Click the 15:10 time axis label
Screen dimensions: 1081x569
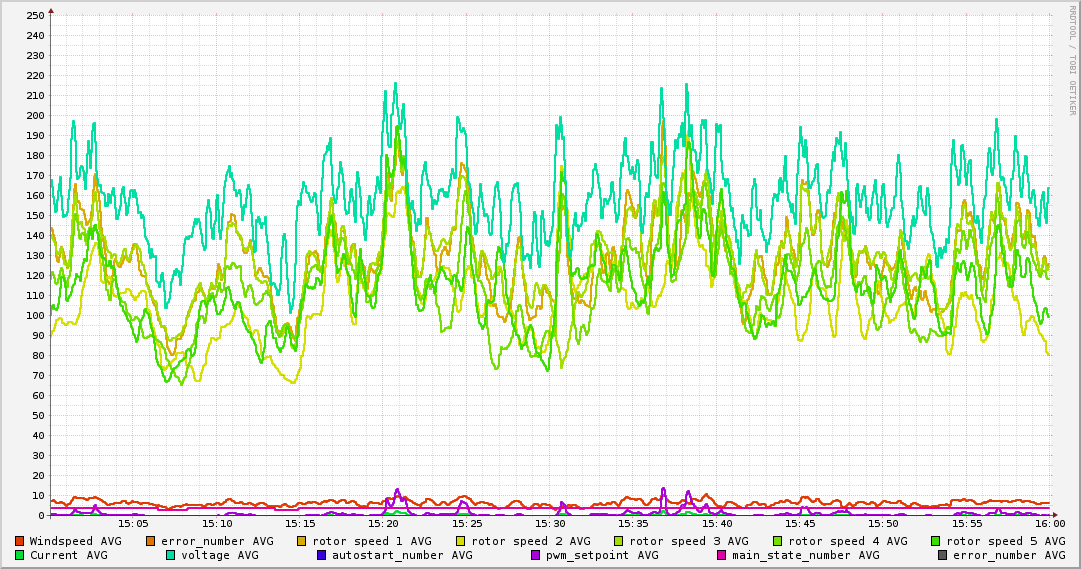(216, 524)
